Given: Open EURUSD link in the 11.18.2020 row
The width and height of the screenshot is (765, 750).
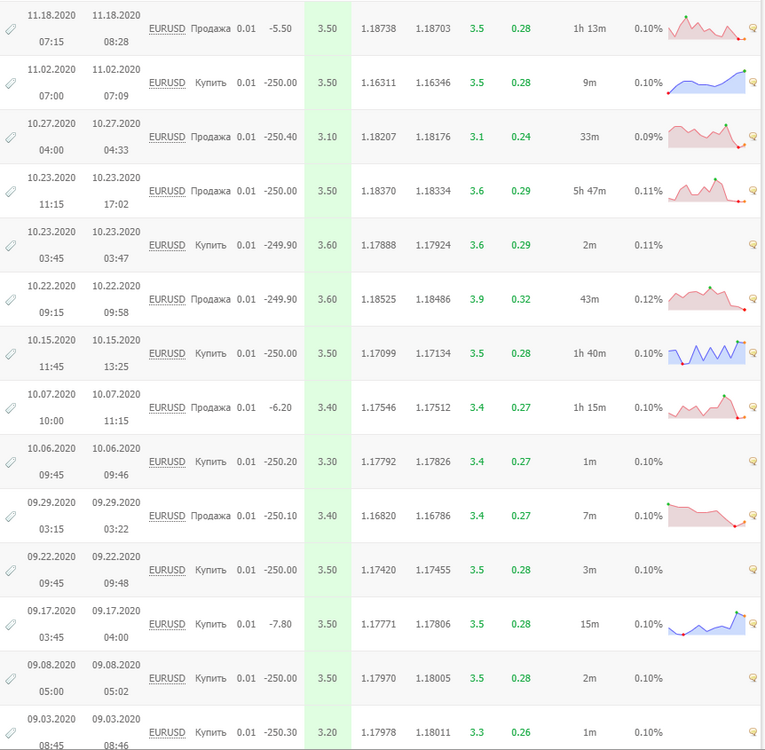Looking at the screenshot, I should tap(167, 29).
